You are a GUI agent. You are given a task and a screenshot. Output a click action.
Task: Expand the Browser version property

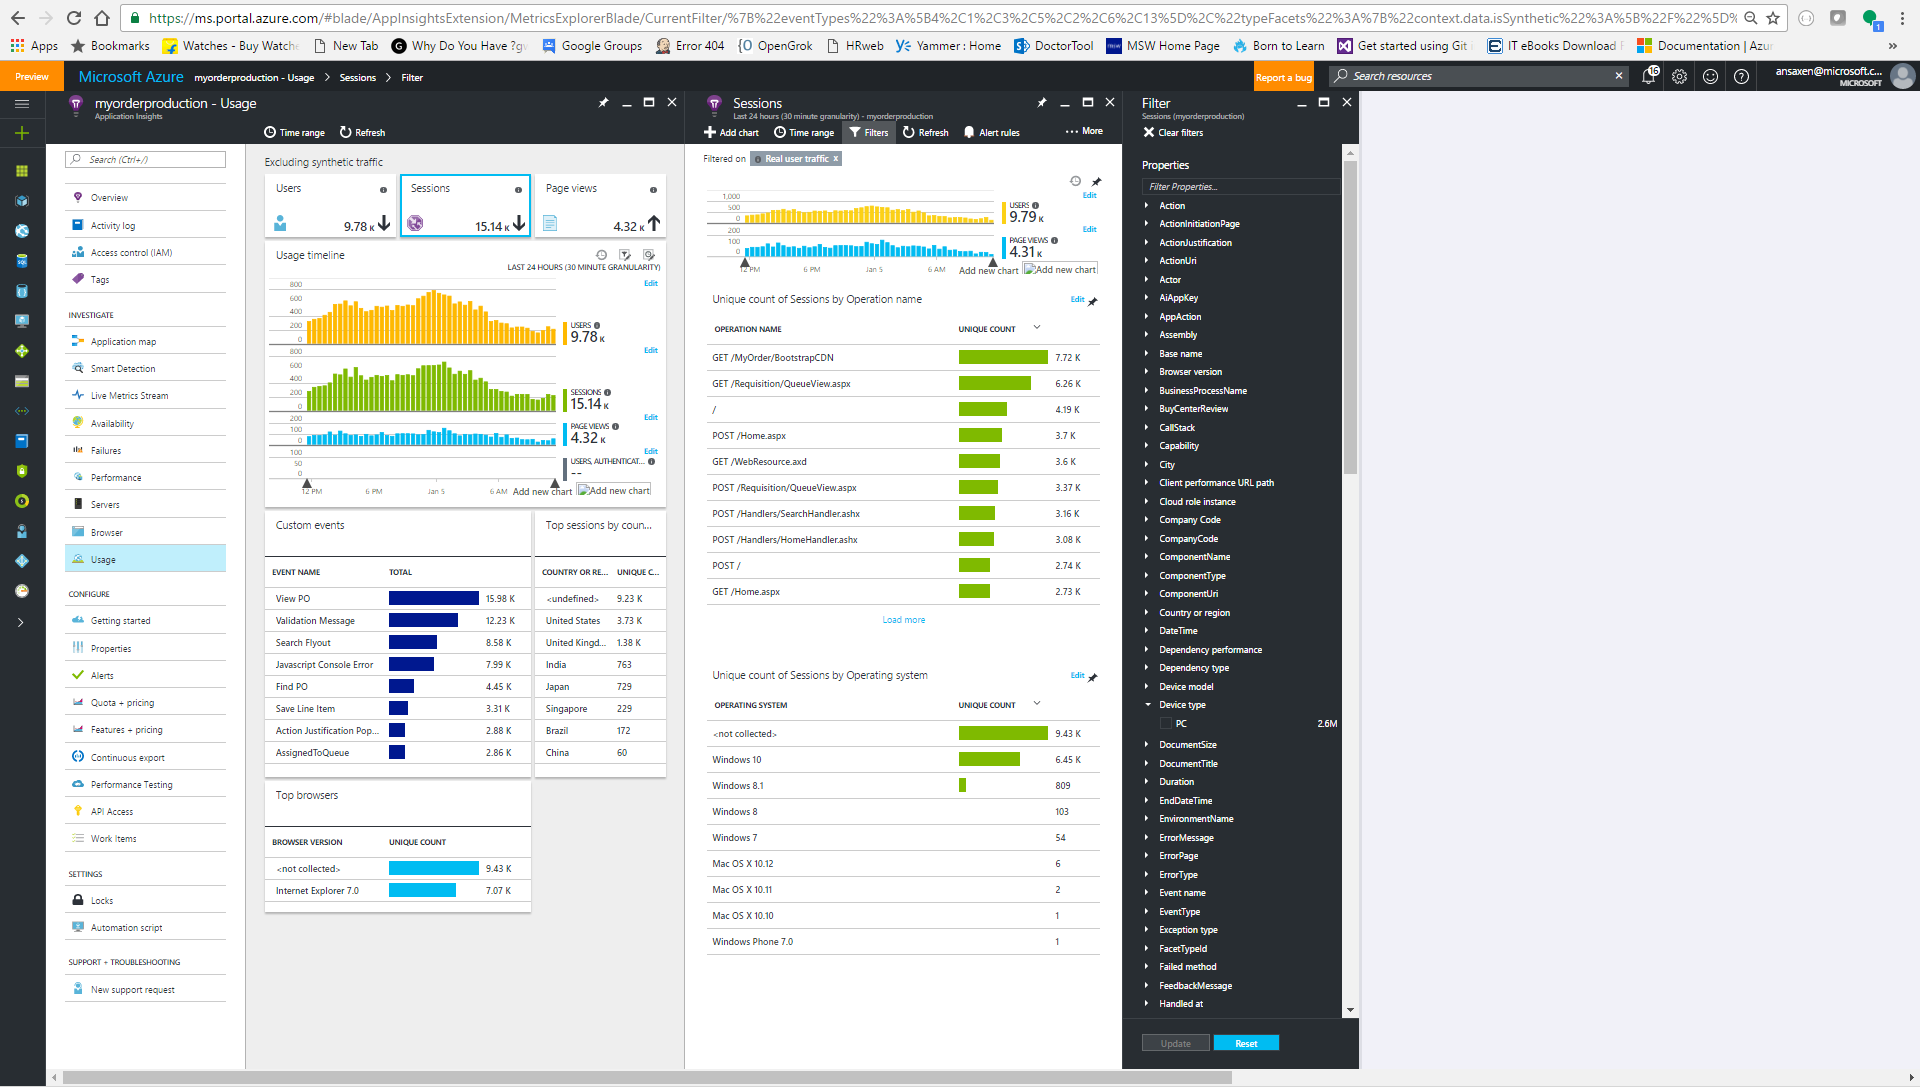point(1147,372)
